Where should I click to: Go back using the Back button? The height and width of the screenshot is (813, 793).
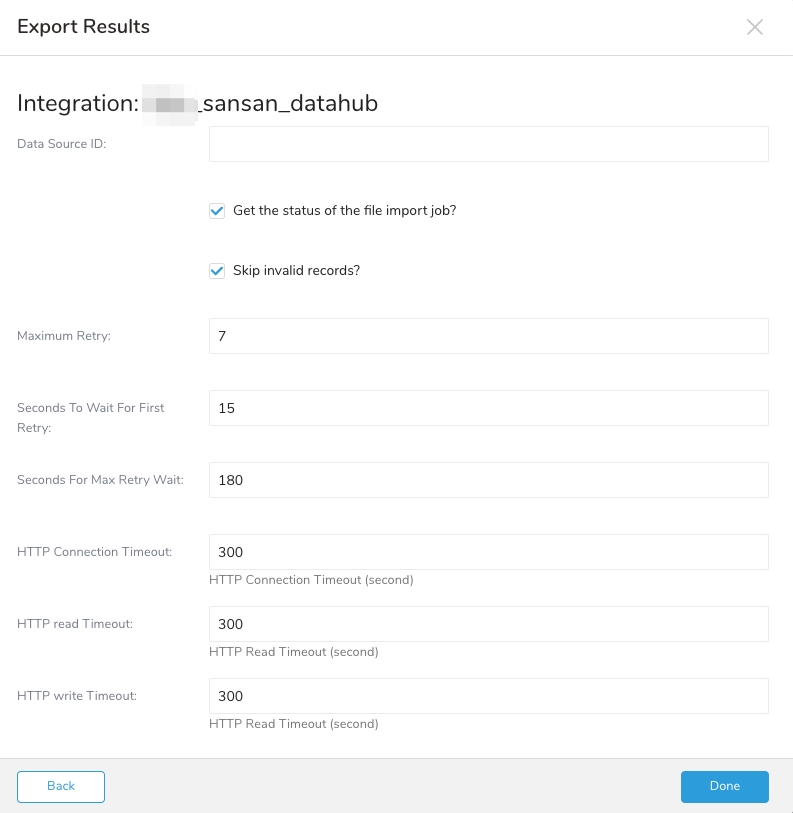(61, 786)
